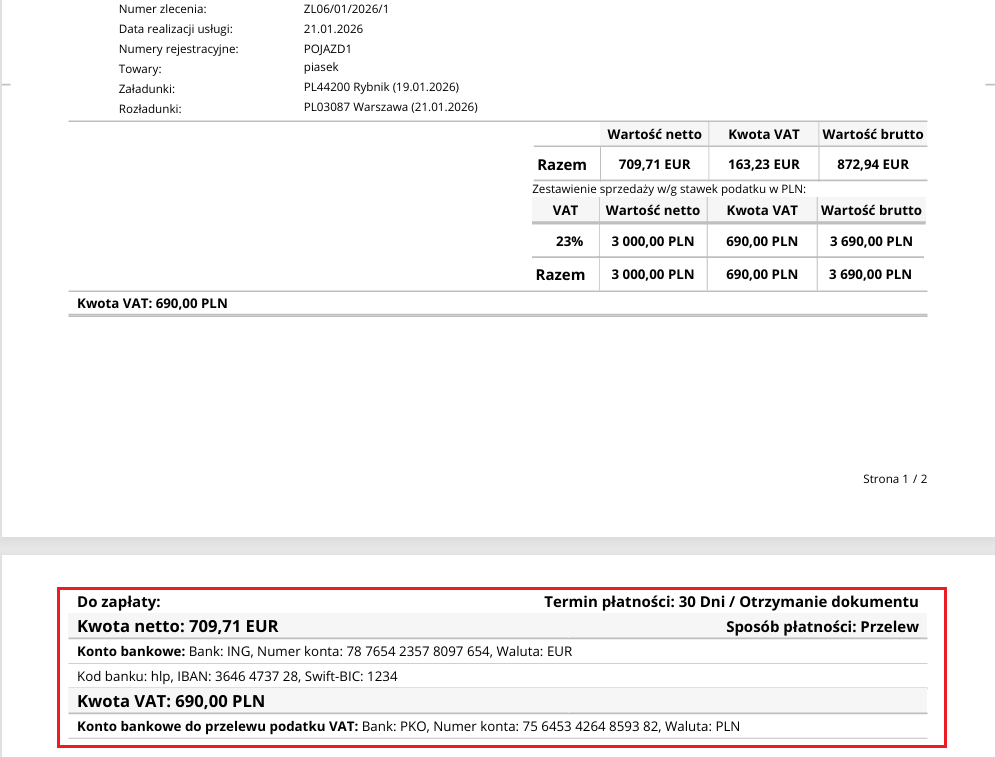This screenshot has height=757, width=995.
Task: Click the Wartość brutto header above EUR row
Action: (873, 135)
